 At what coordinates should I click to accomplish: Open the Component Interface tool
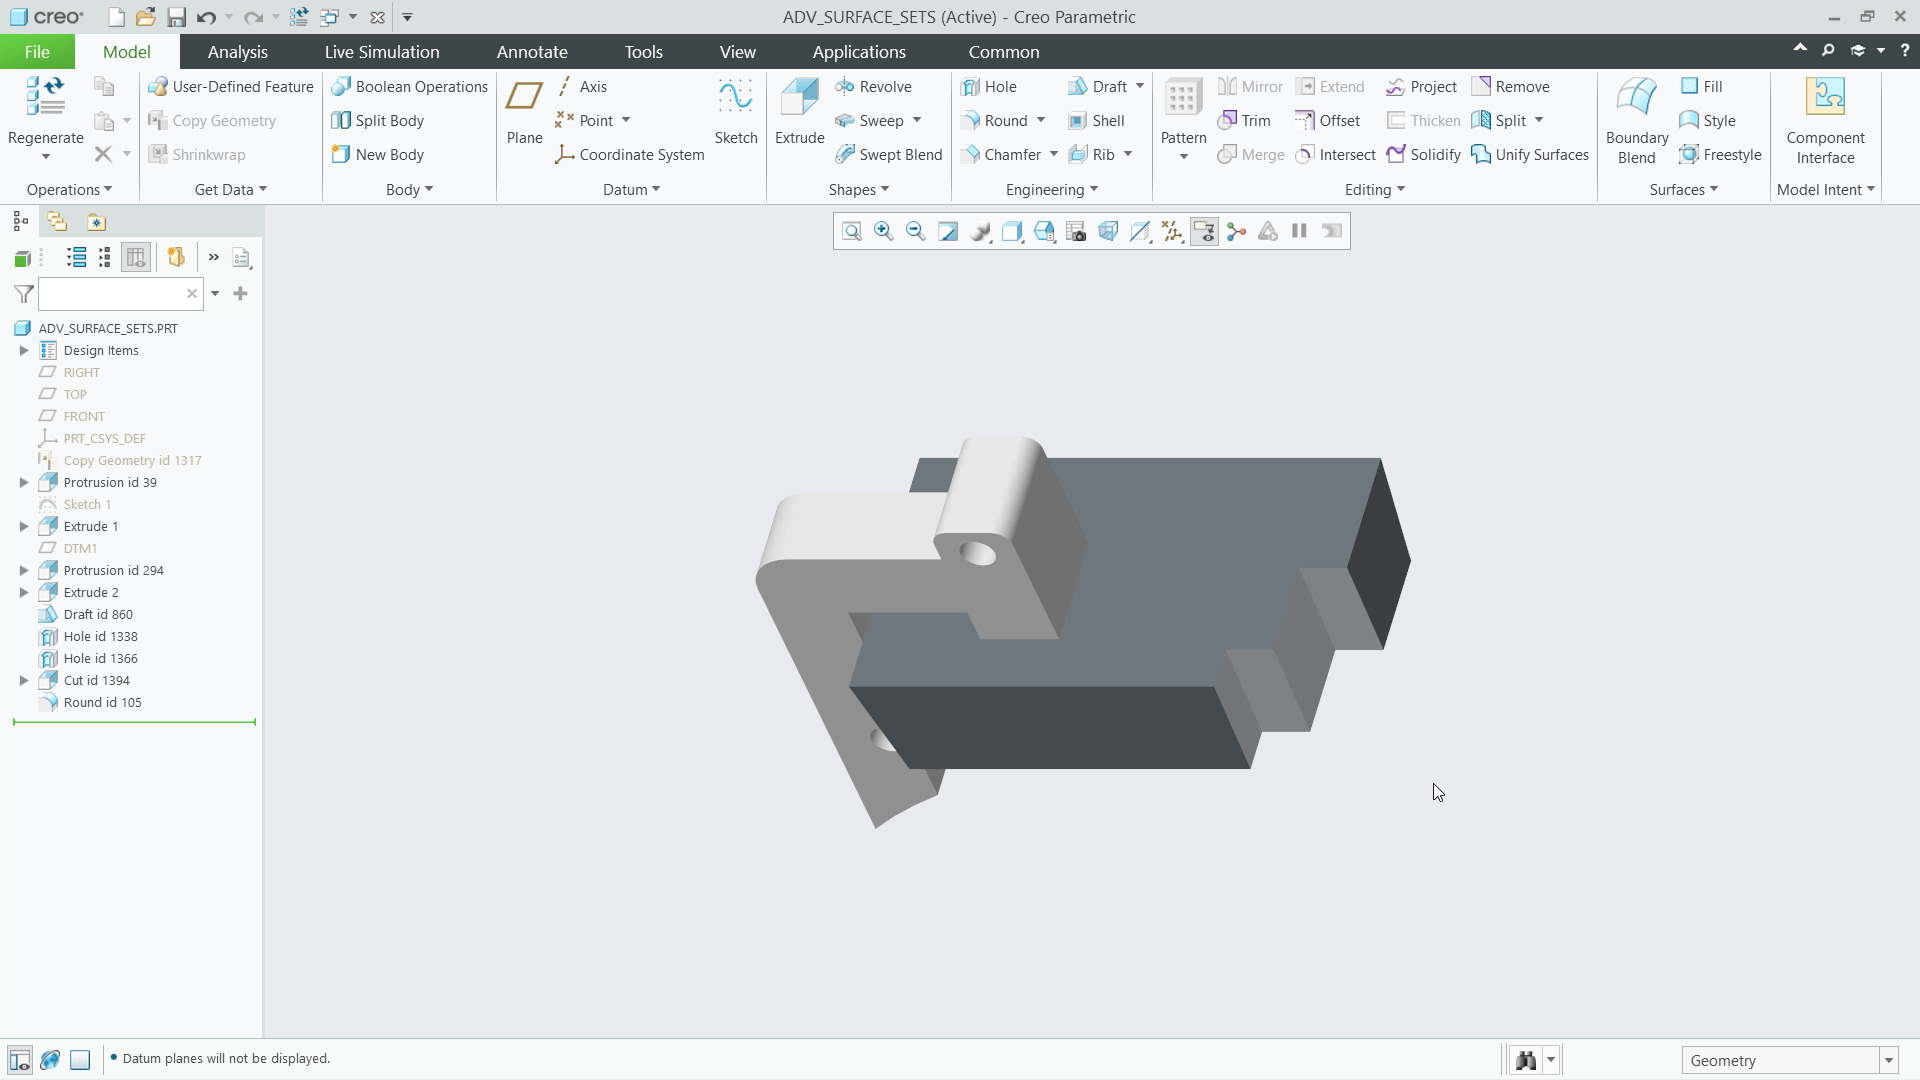pyautogui.click(x=1827, y=110)
